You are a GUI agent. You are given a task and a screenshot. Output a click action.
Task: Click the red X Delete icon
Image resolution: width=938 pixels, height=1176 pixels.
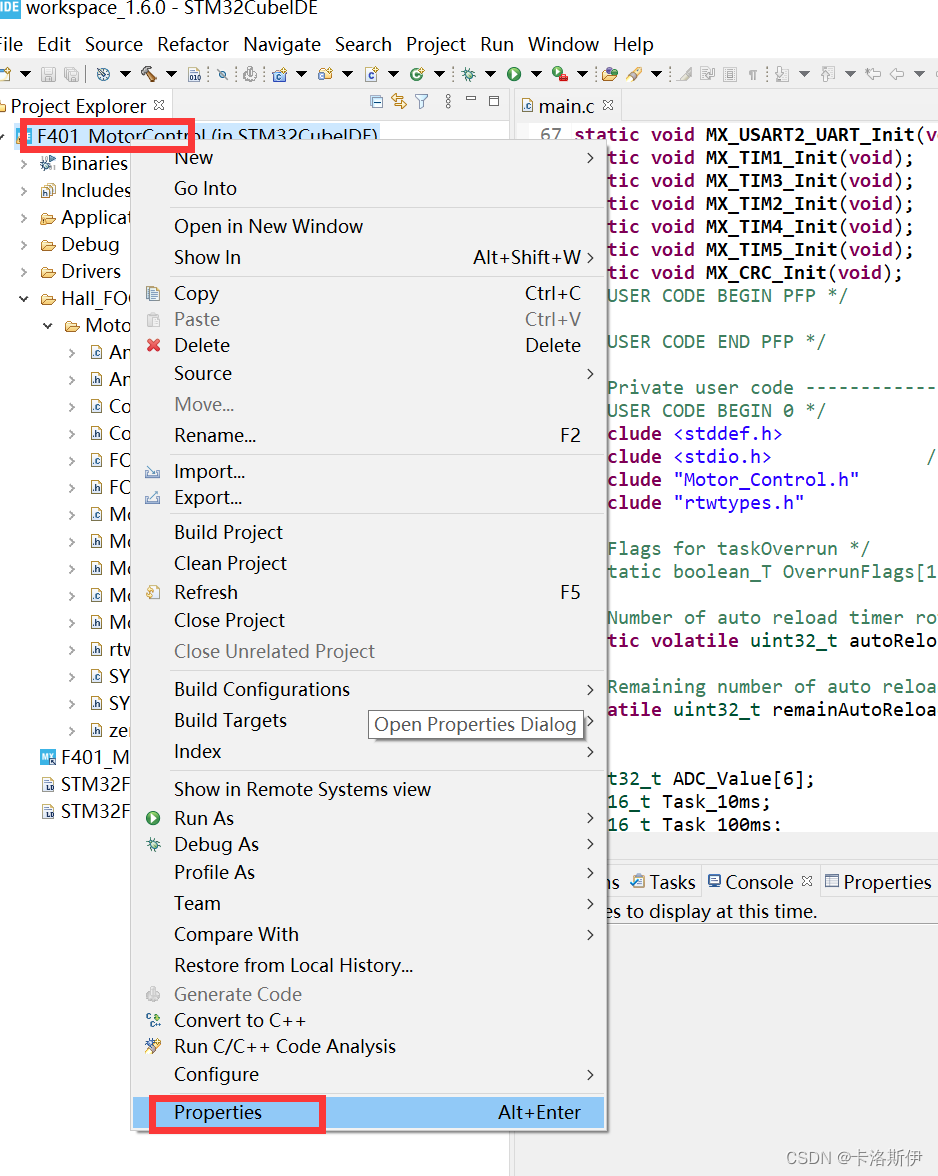[x=154, y=345]
